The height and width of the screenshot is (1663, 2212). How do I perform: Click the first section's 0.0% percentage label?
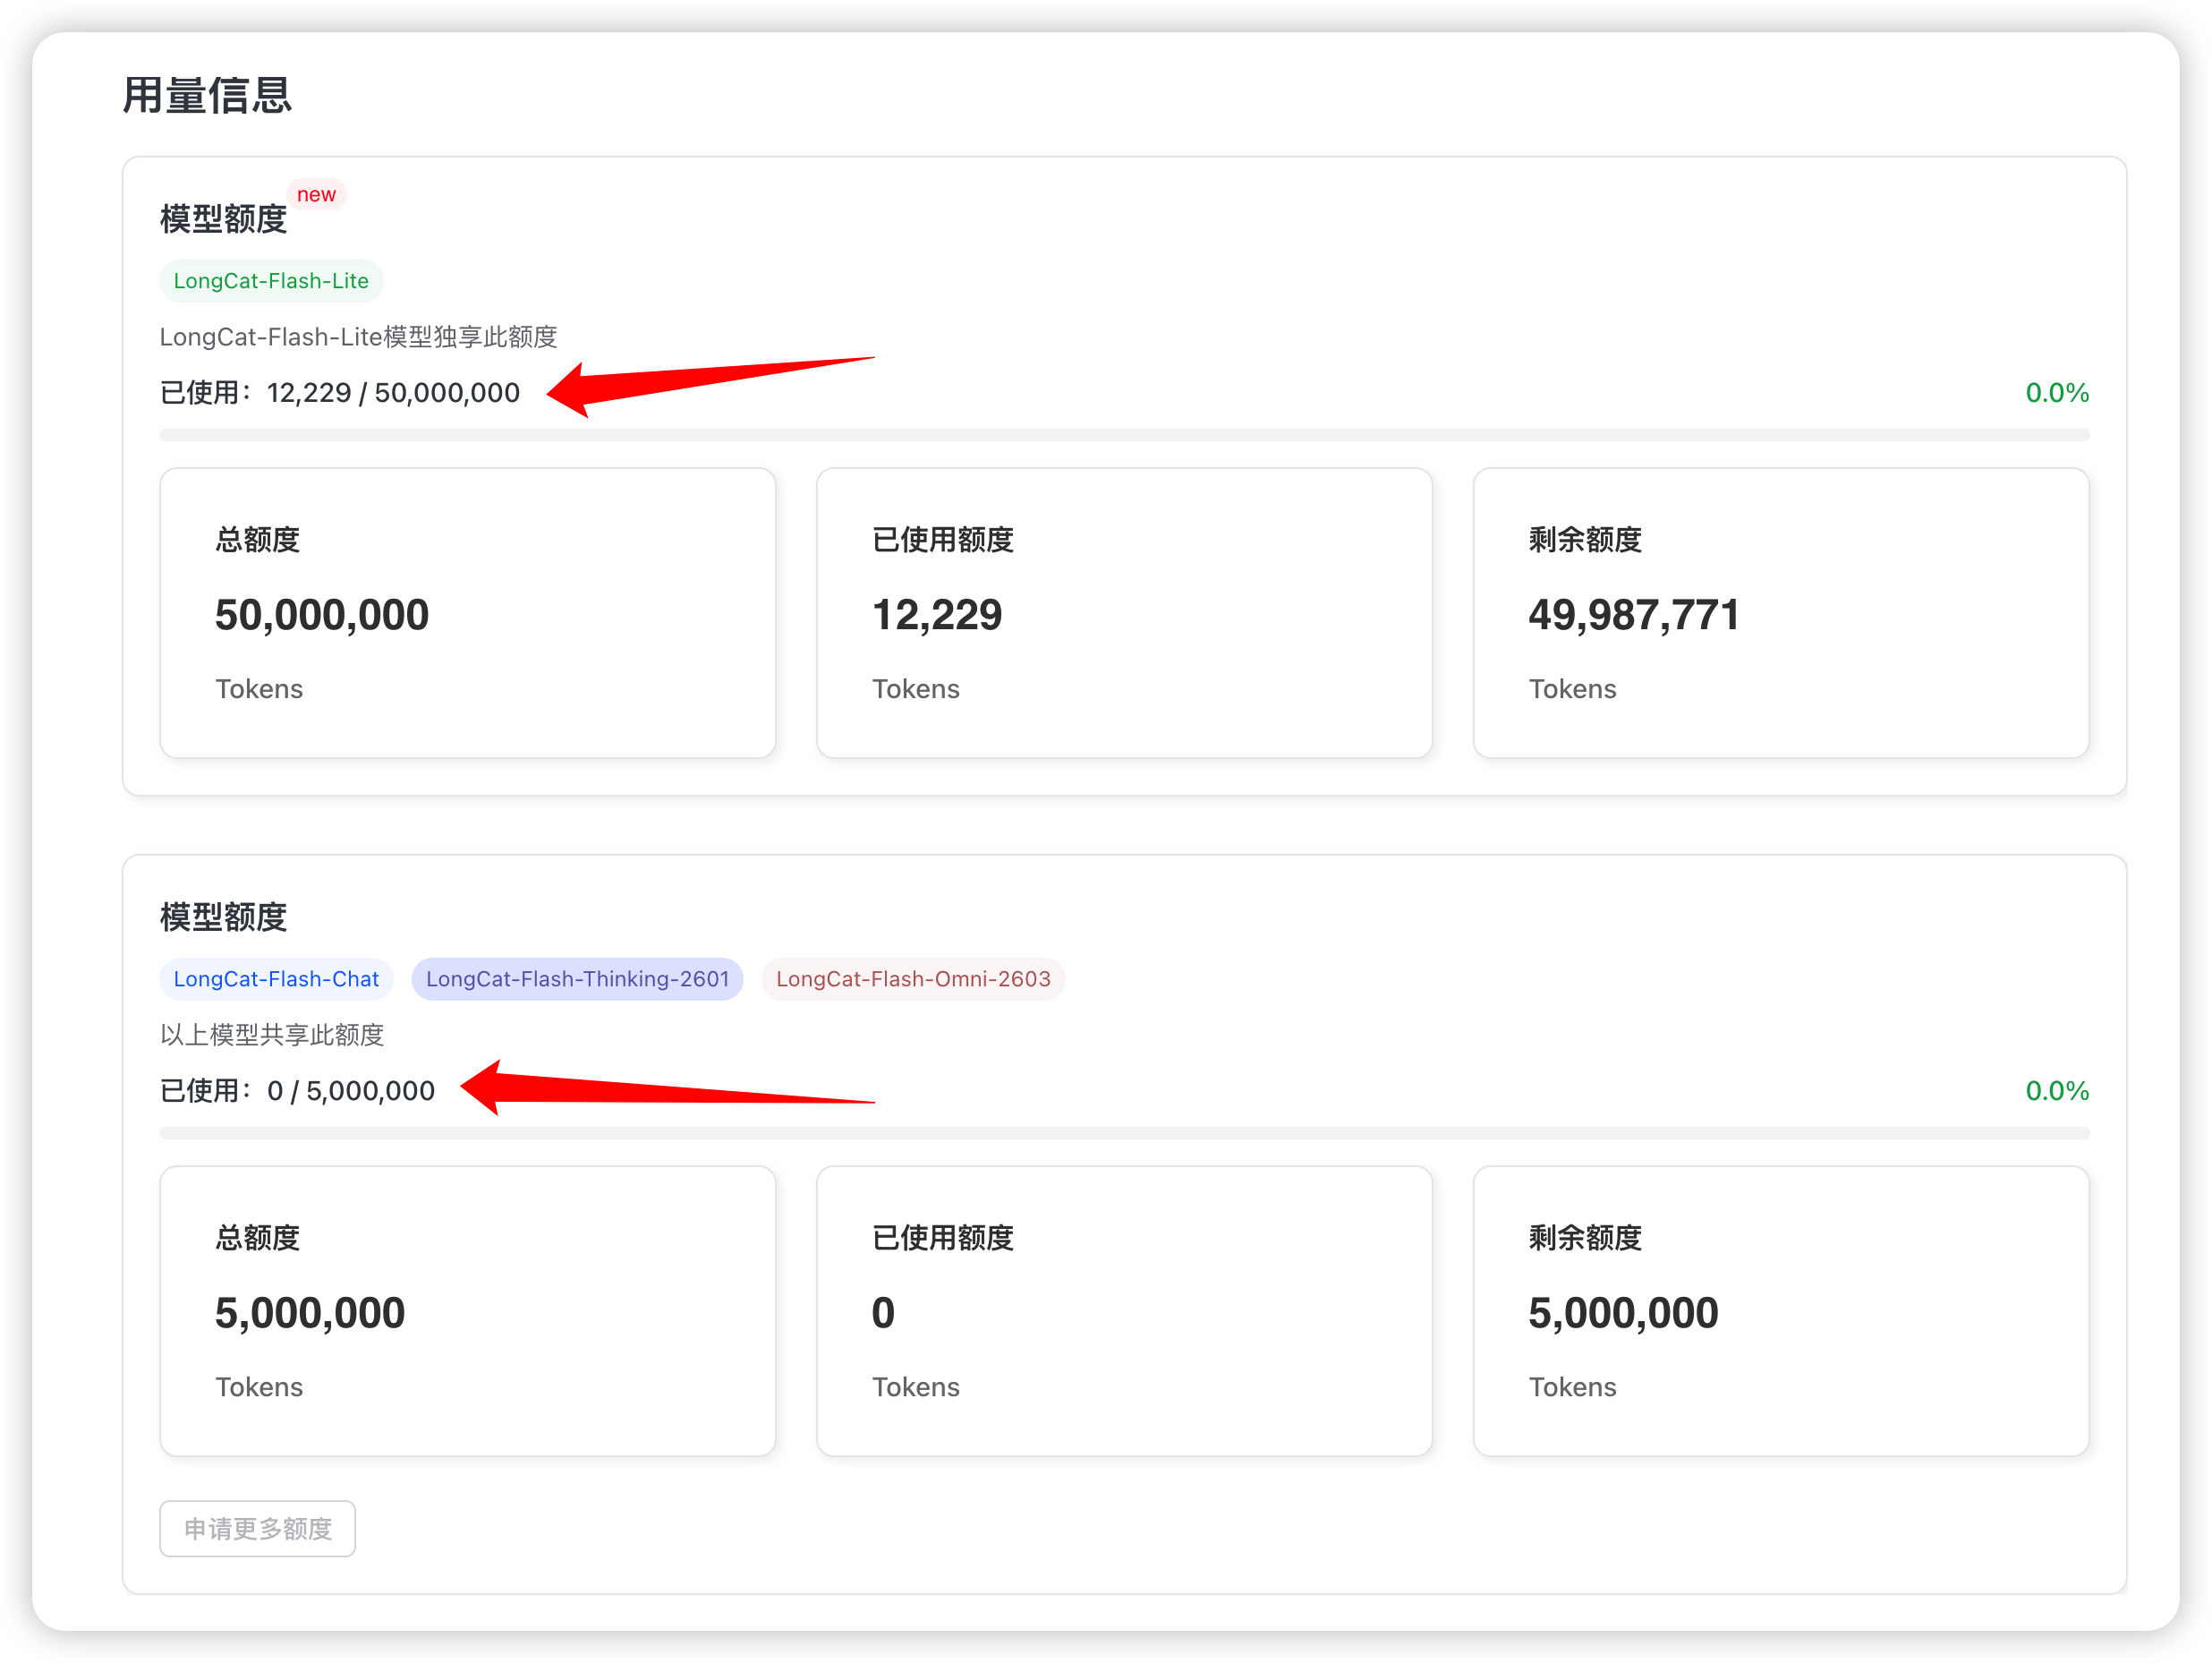pyautogui.click(x=2056, y=393)
